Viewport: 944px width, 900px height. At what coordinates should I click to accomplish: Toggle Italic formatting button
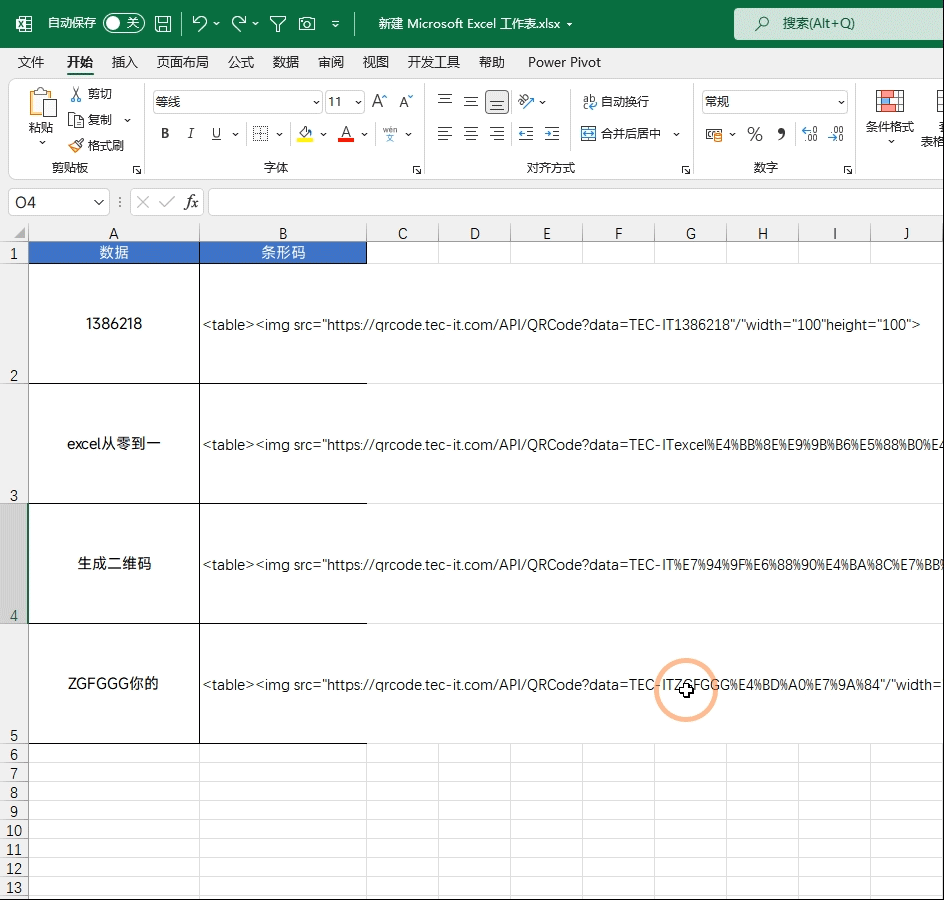190,134
